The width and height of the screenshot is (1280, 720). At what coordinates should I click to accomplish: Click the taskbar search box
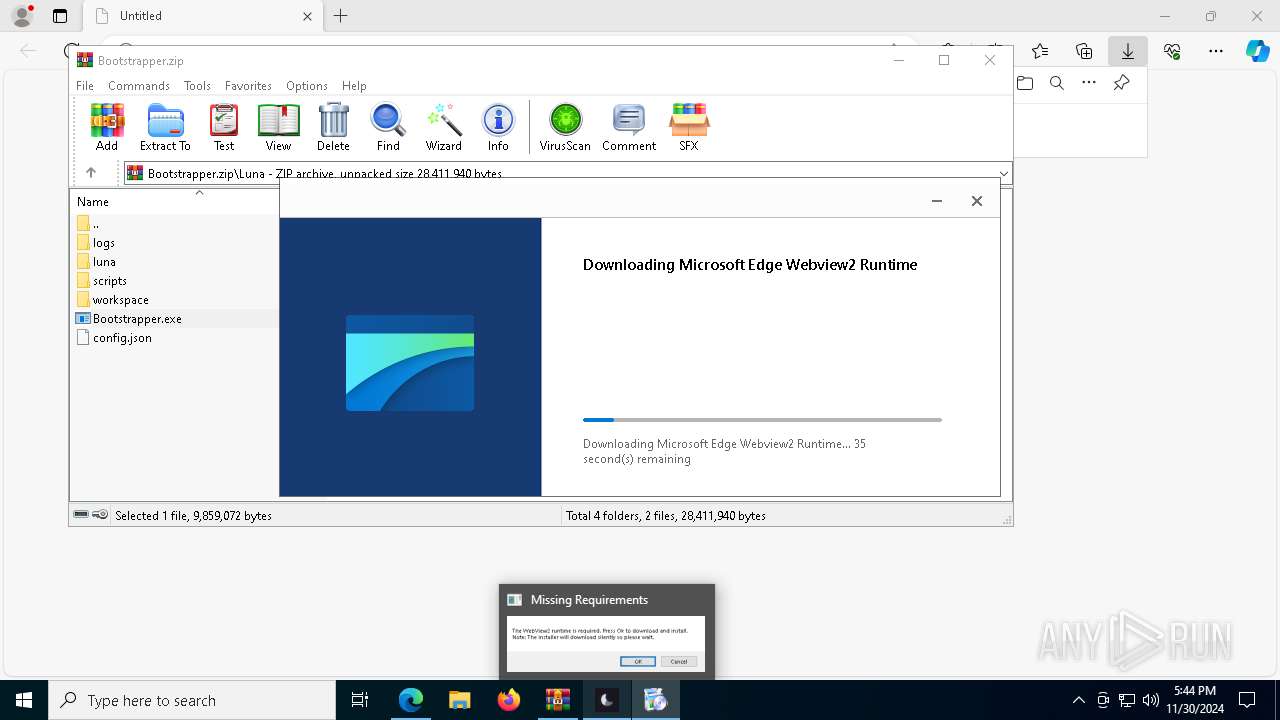192,700
